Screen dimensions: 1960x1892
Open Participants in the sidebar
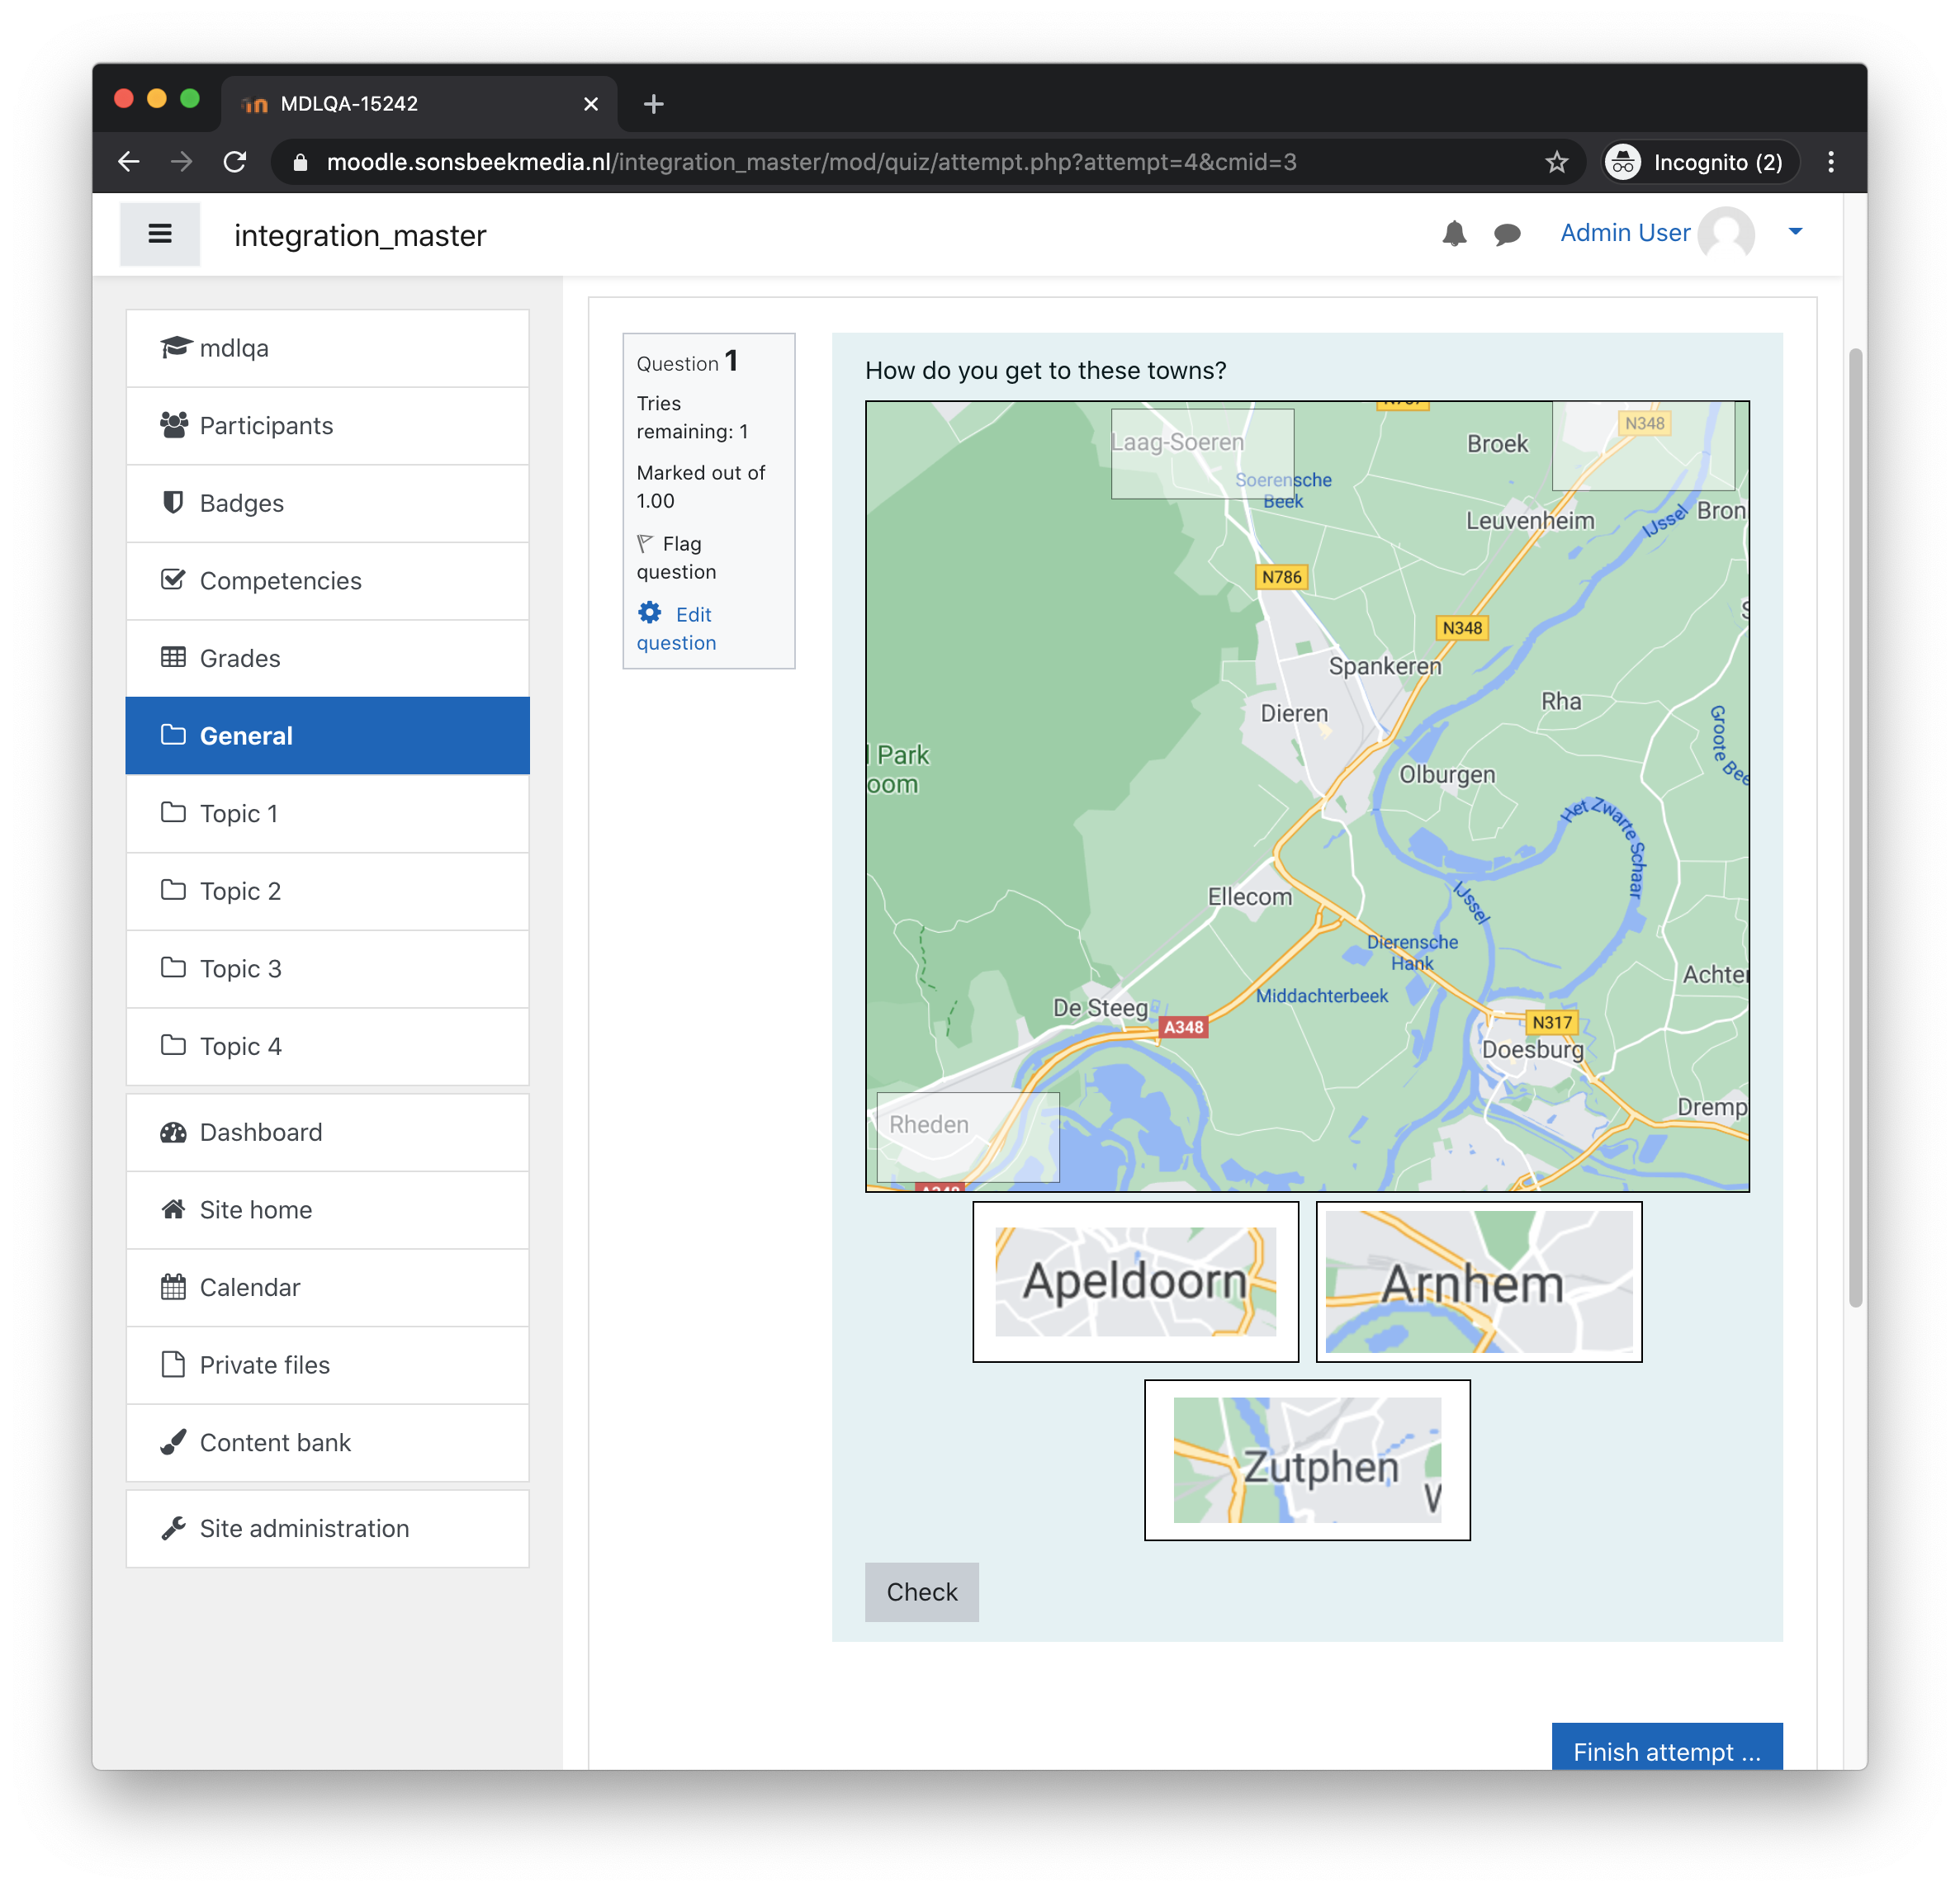click(x=327, y=426)
